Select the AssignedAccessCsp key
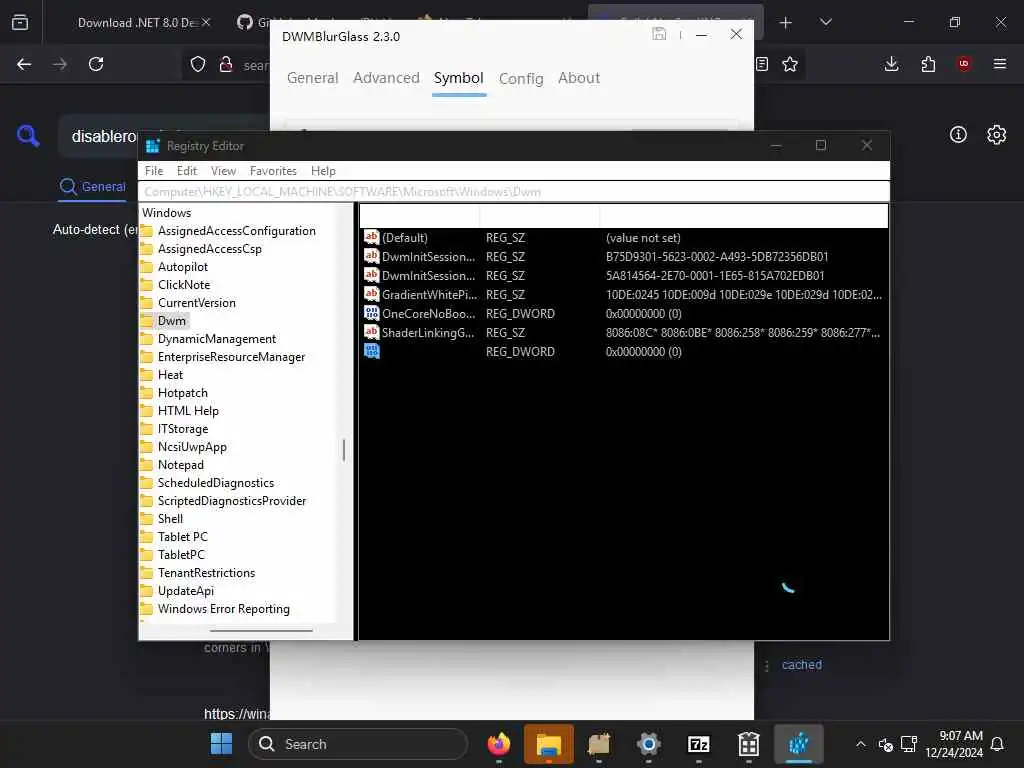This screenshot has width=1024, height=768. [210, 249]
